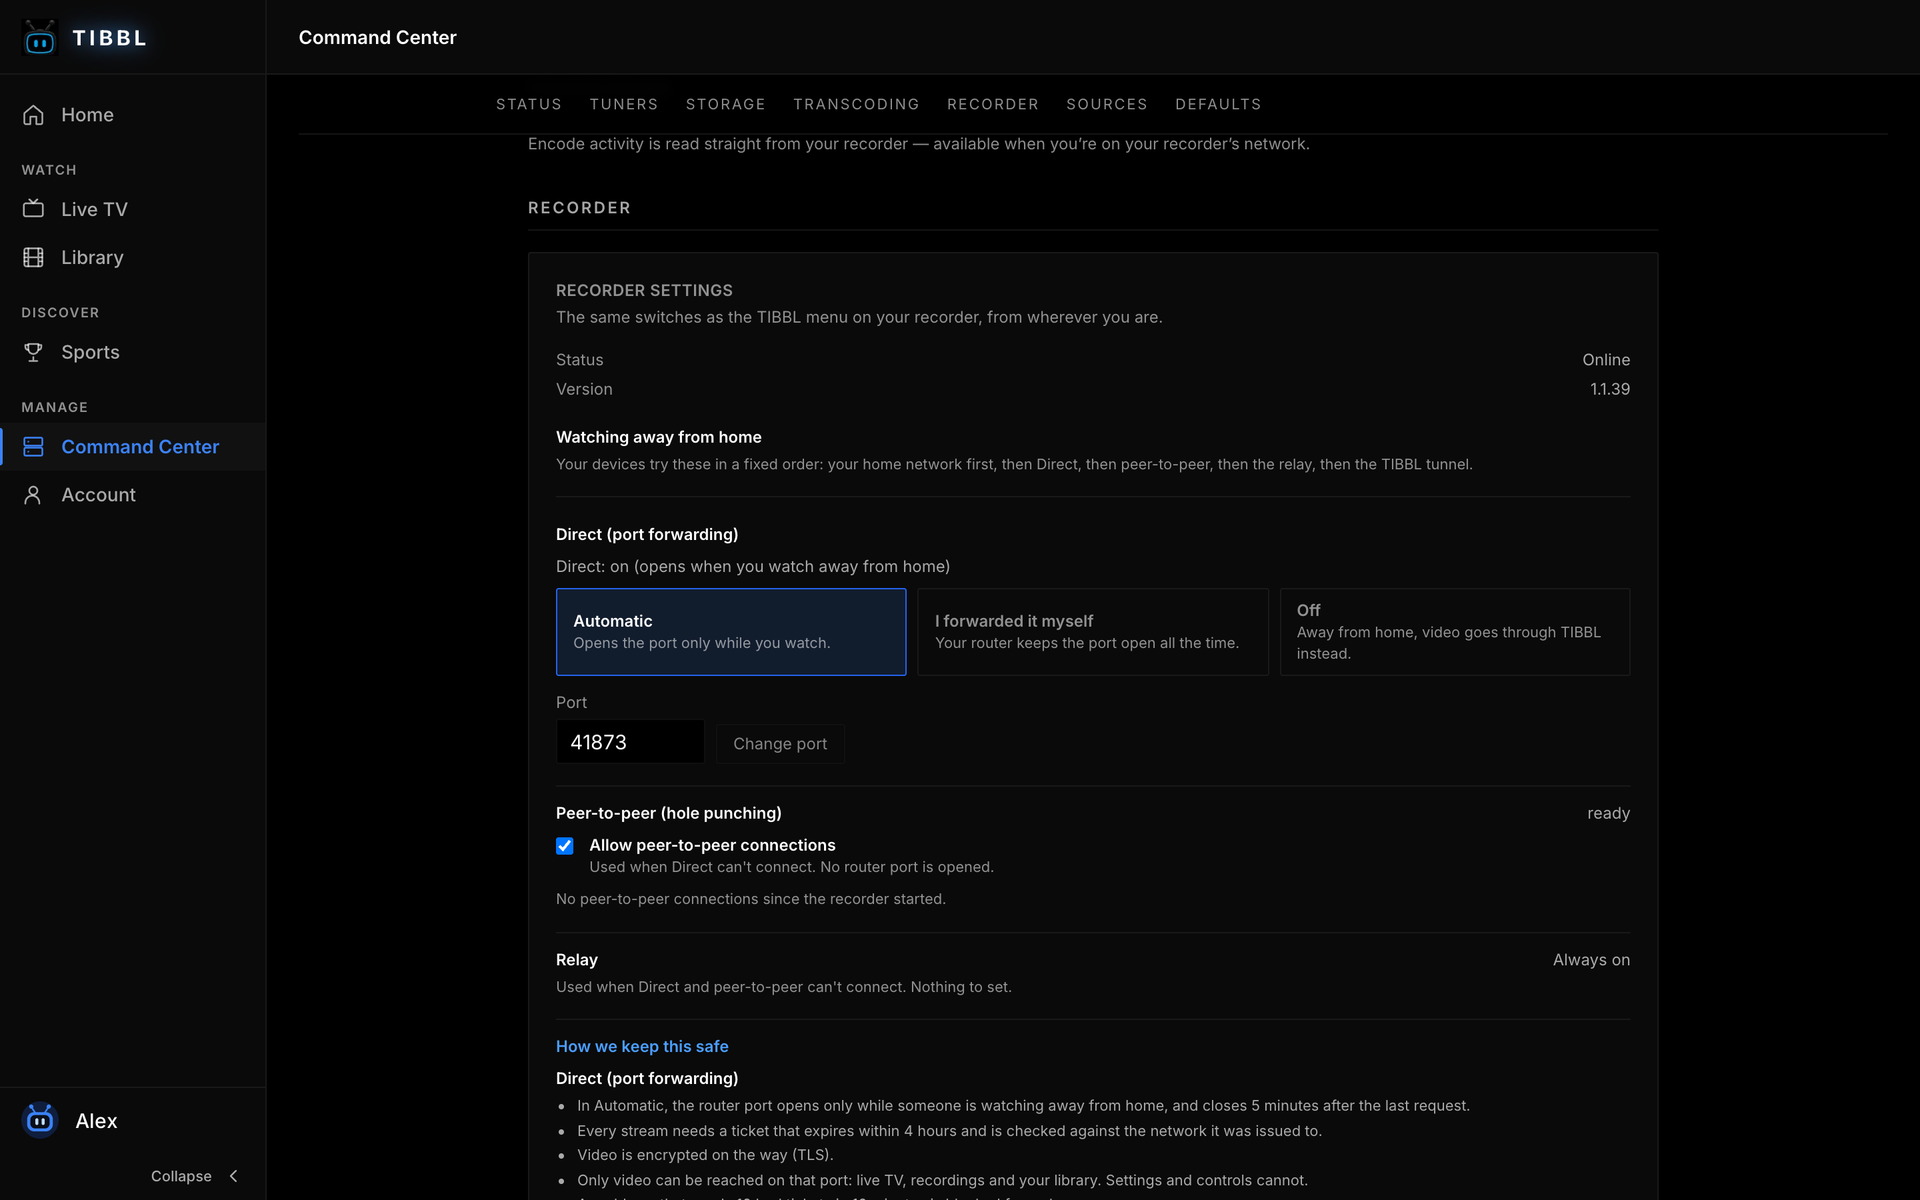
Task: Select the Automatic port forwarding option
Action: [731, 632]
